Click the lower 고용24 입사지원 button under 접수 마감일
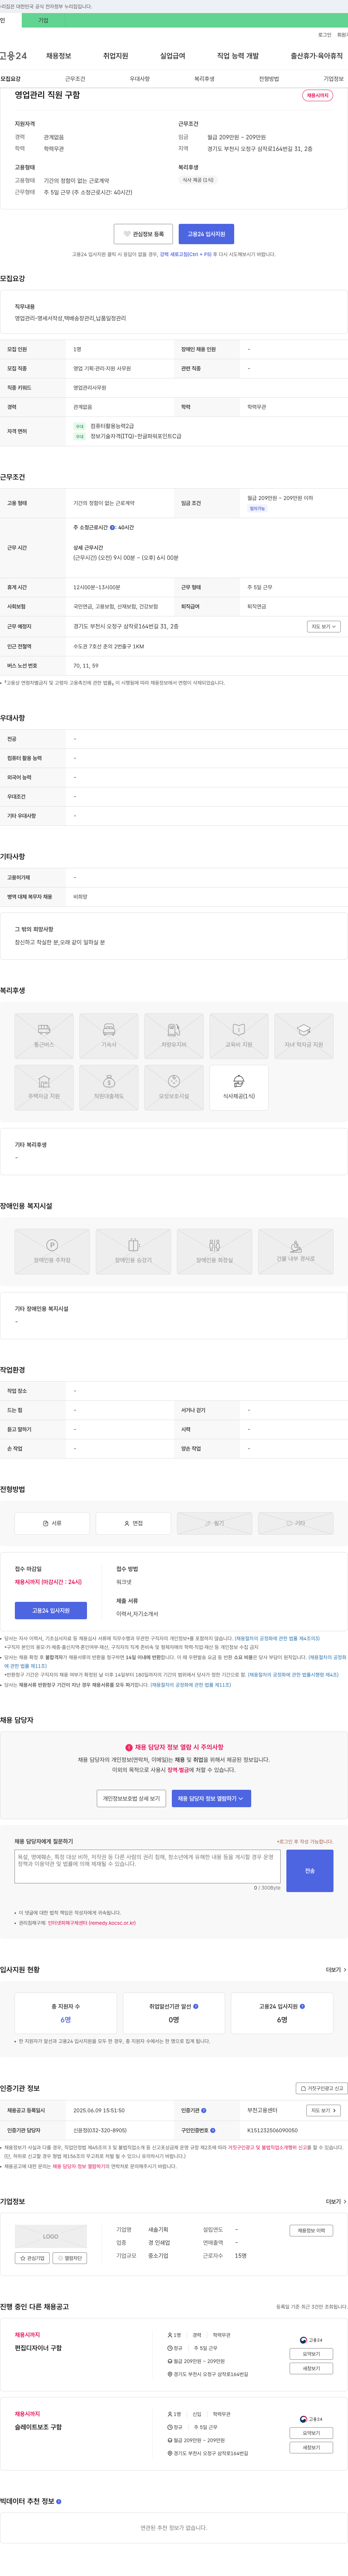This screenshot has height=2576, width=348. [51, 1610]
